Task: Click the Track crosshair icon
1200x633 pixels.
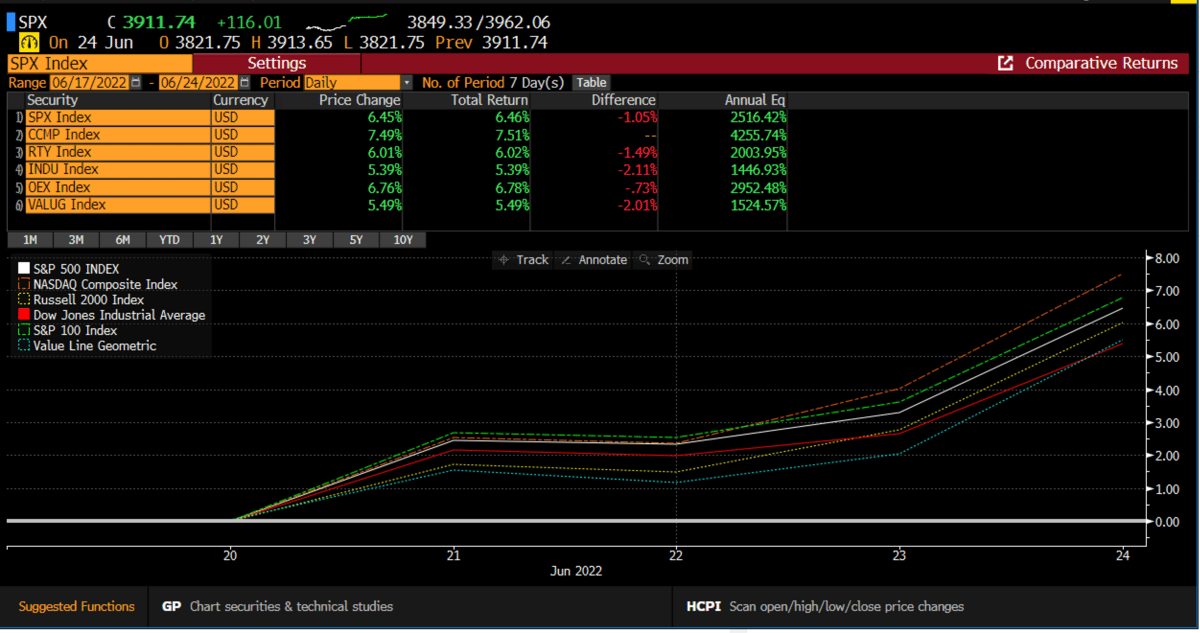Action: click(504, 260)
